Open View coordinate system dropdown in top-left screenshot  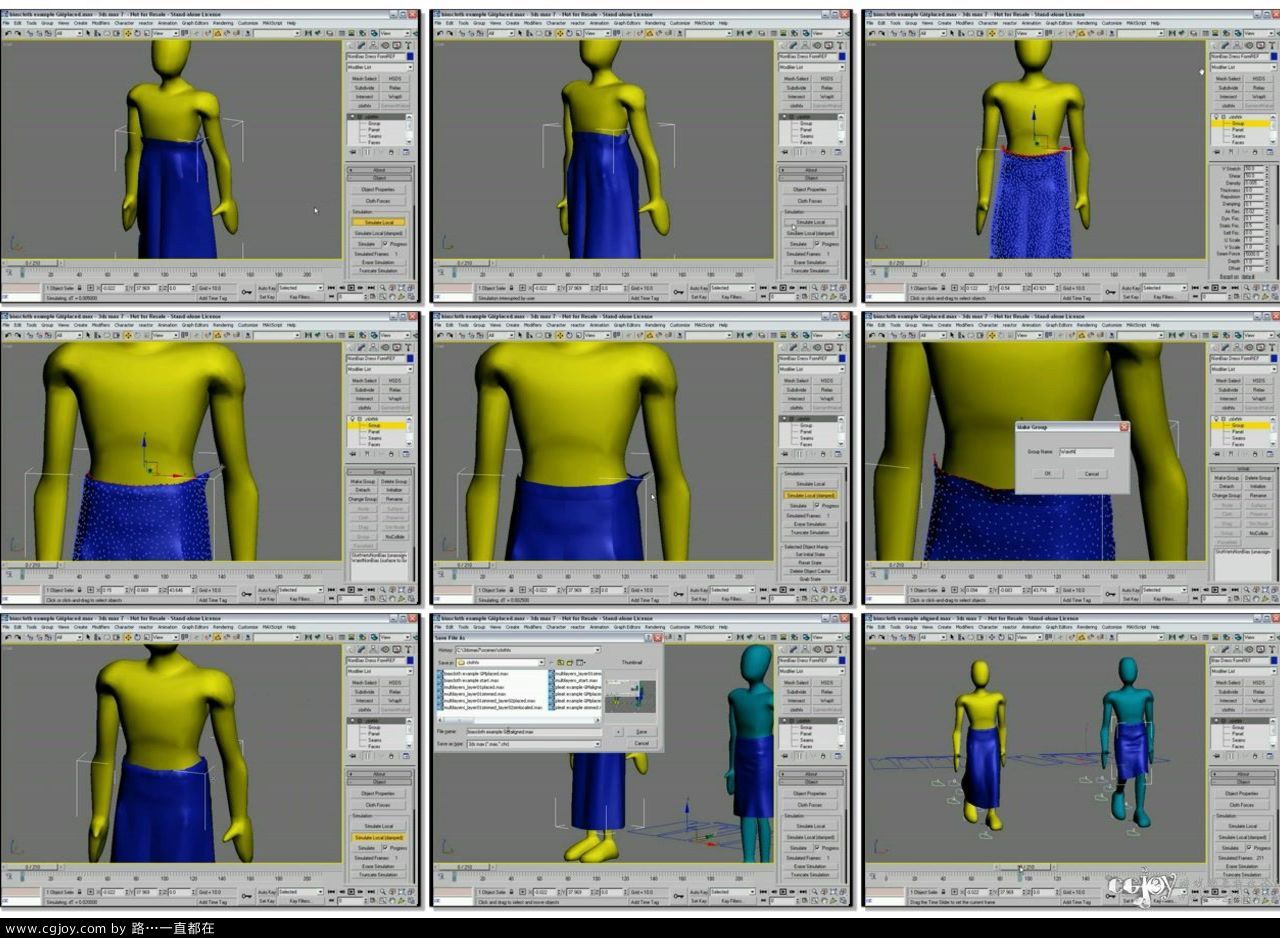pyautogui.click(x=166, y=34)
